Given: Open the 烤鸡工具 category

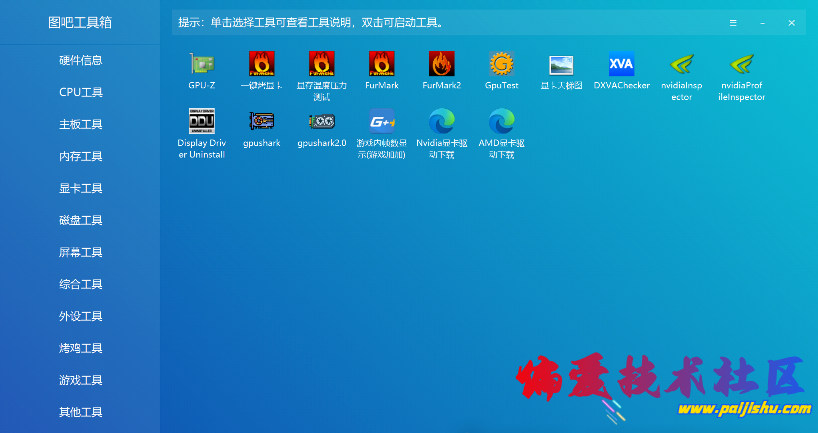Looking at the screenshot, I should (81, 348).
